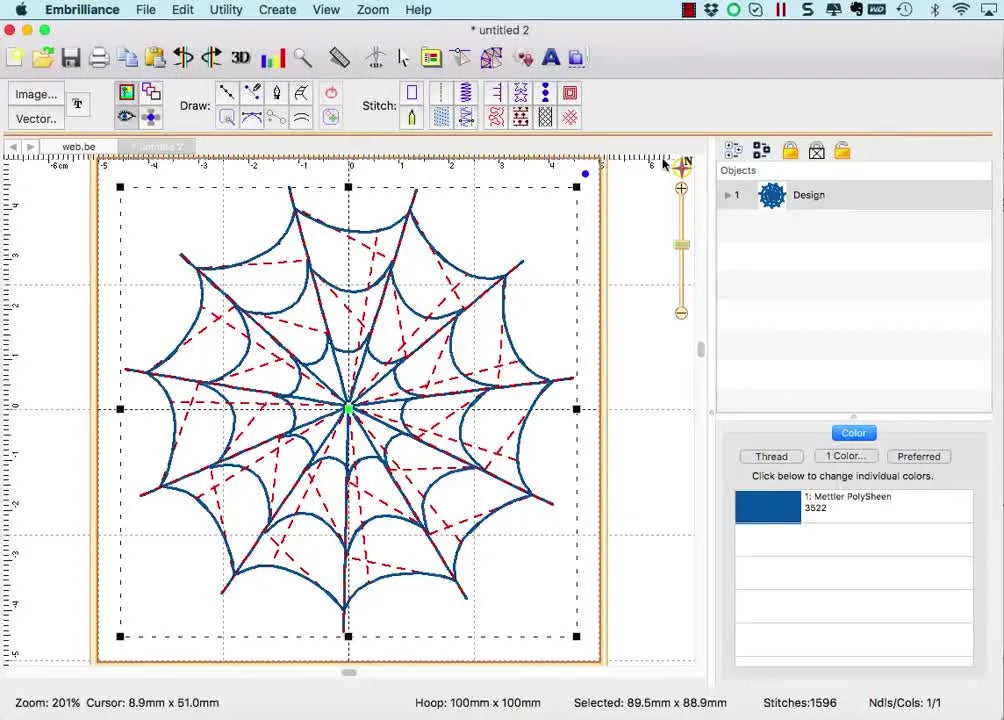
Task: Select the Pen draw tool
Action: (275, 92)
